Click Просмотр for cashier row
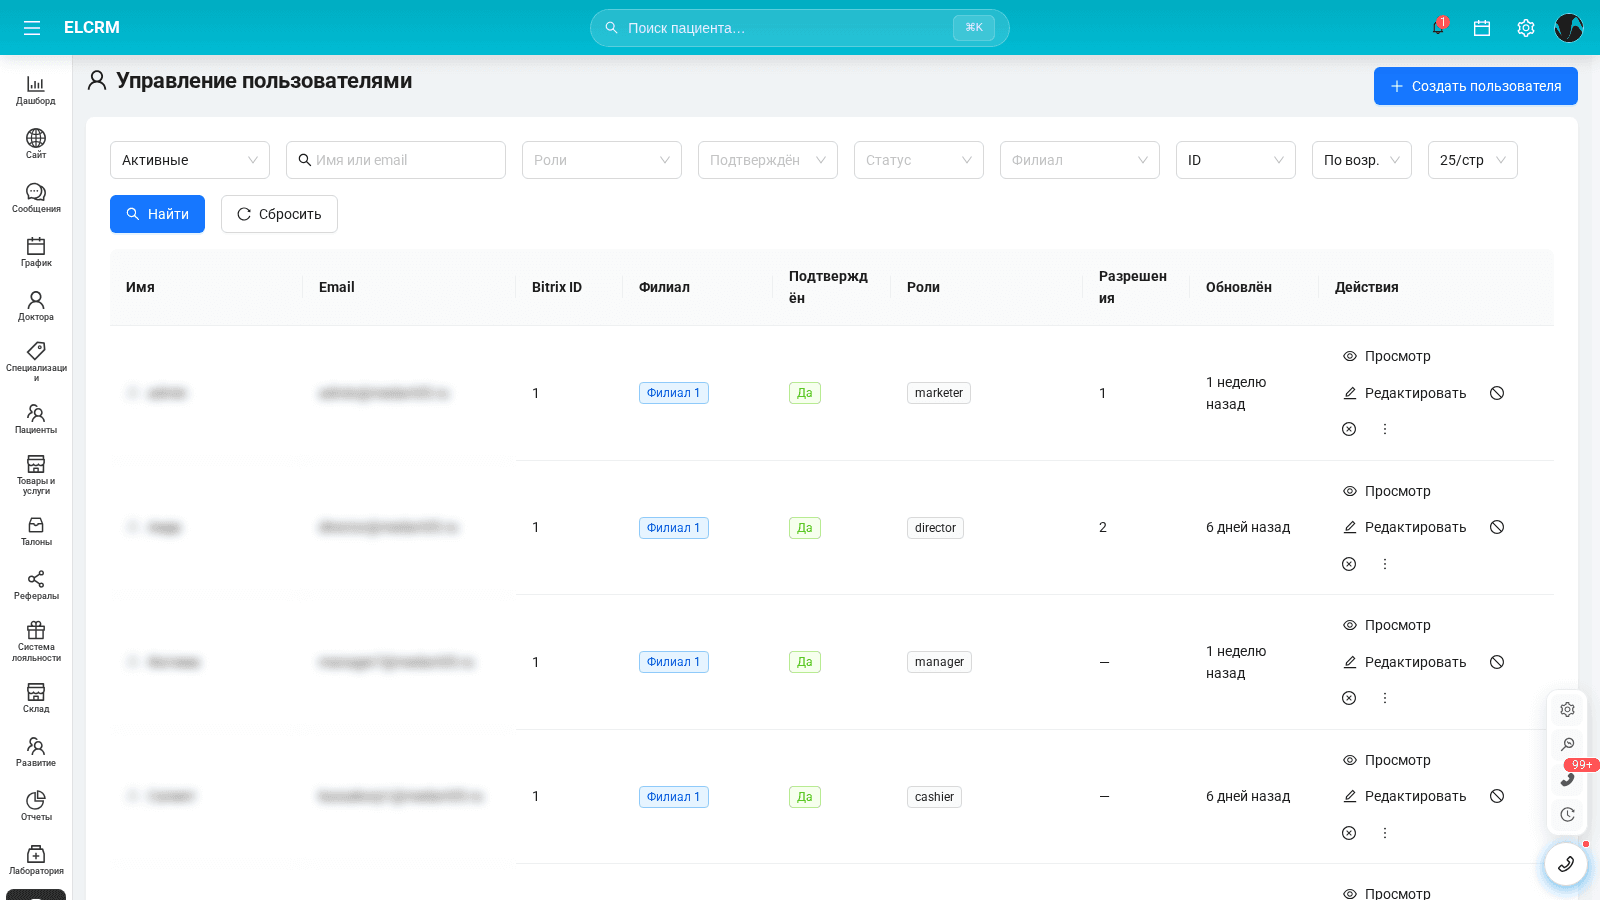 [1387, 760]
